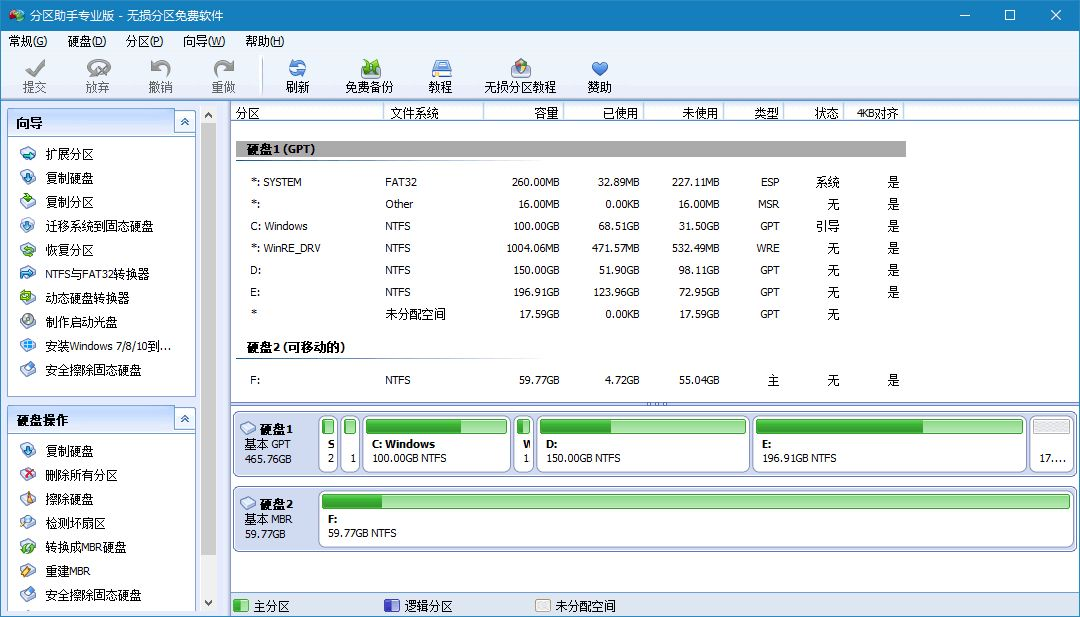Collapse the 向导 panel
1080x617 pixels.
pos(185,123)
